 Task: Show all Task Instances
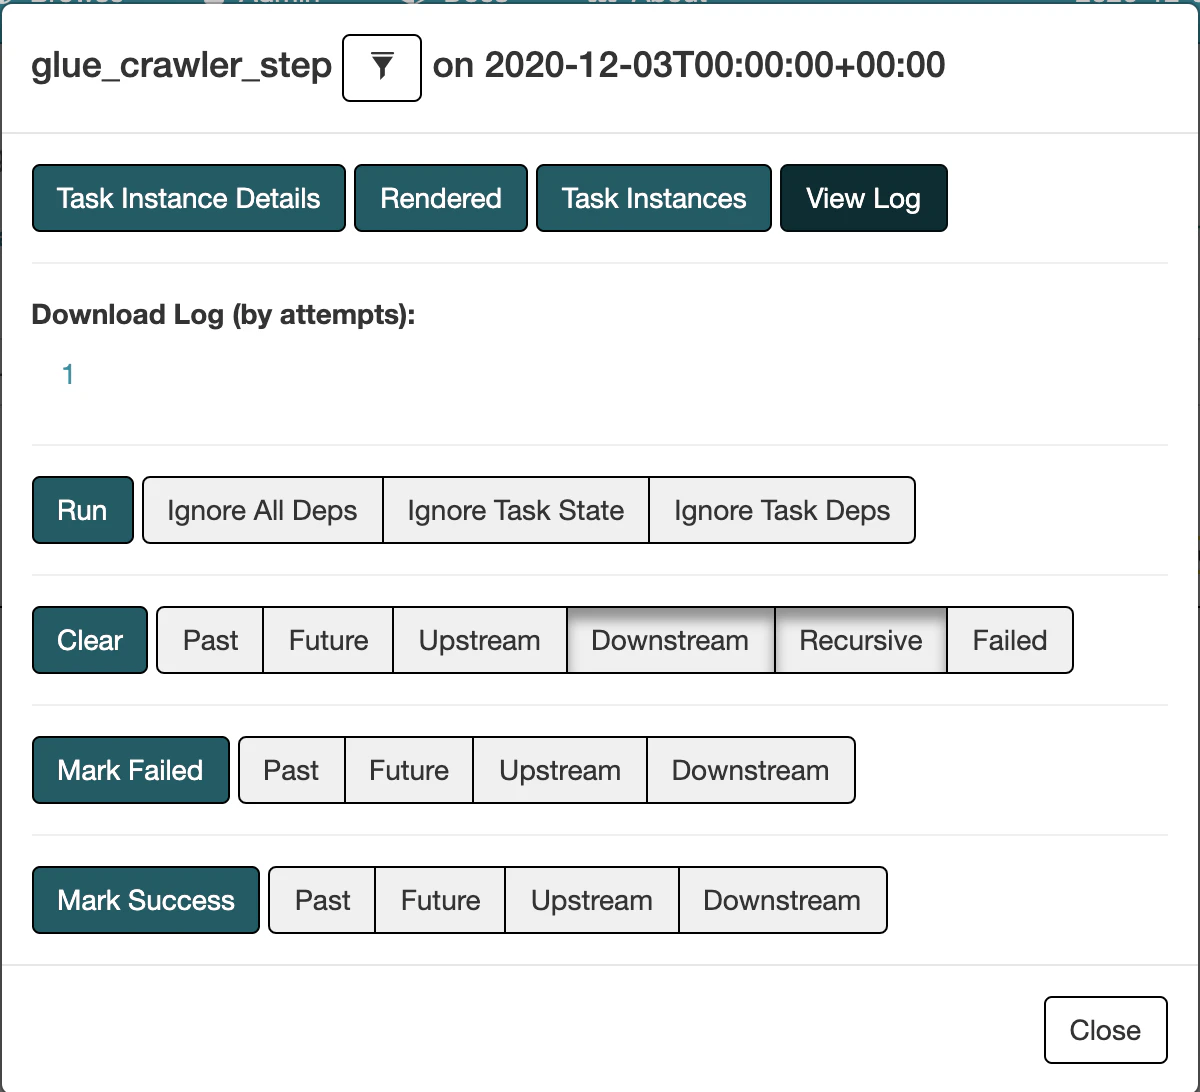(654, 198)
